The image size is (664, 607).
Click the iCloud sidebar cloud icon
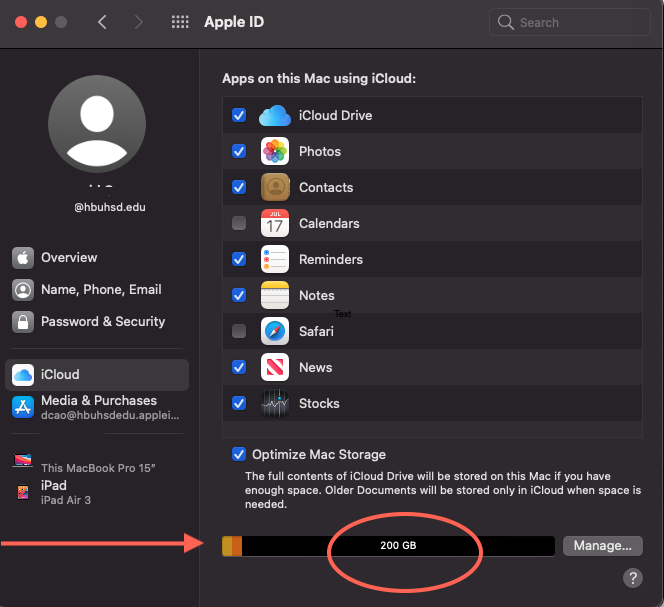pyautogui.click(x=23, y=375)
